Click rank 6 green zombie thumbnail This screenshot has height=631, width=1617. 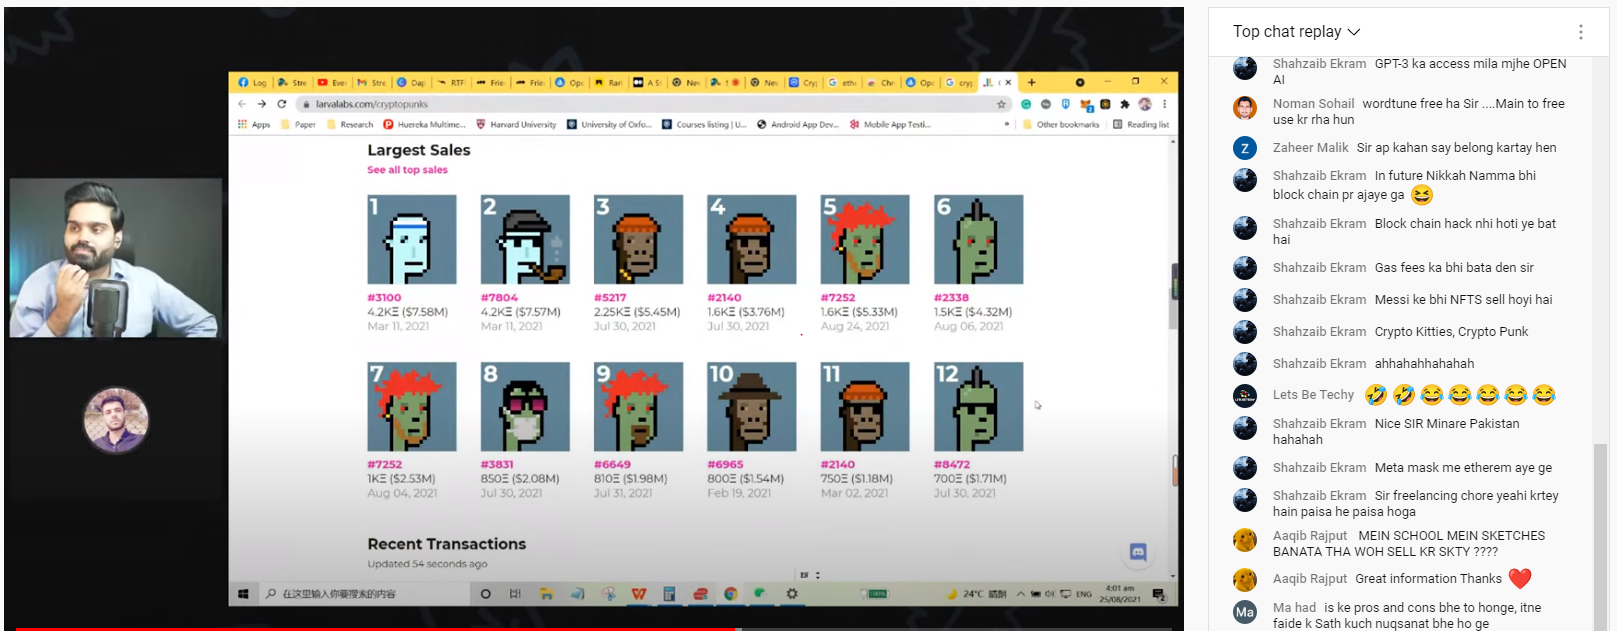click(979, 240)
